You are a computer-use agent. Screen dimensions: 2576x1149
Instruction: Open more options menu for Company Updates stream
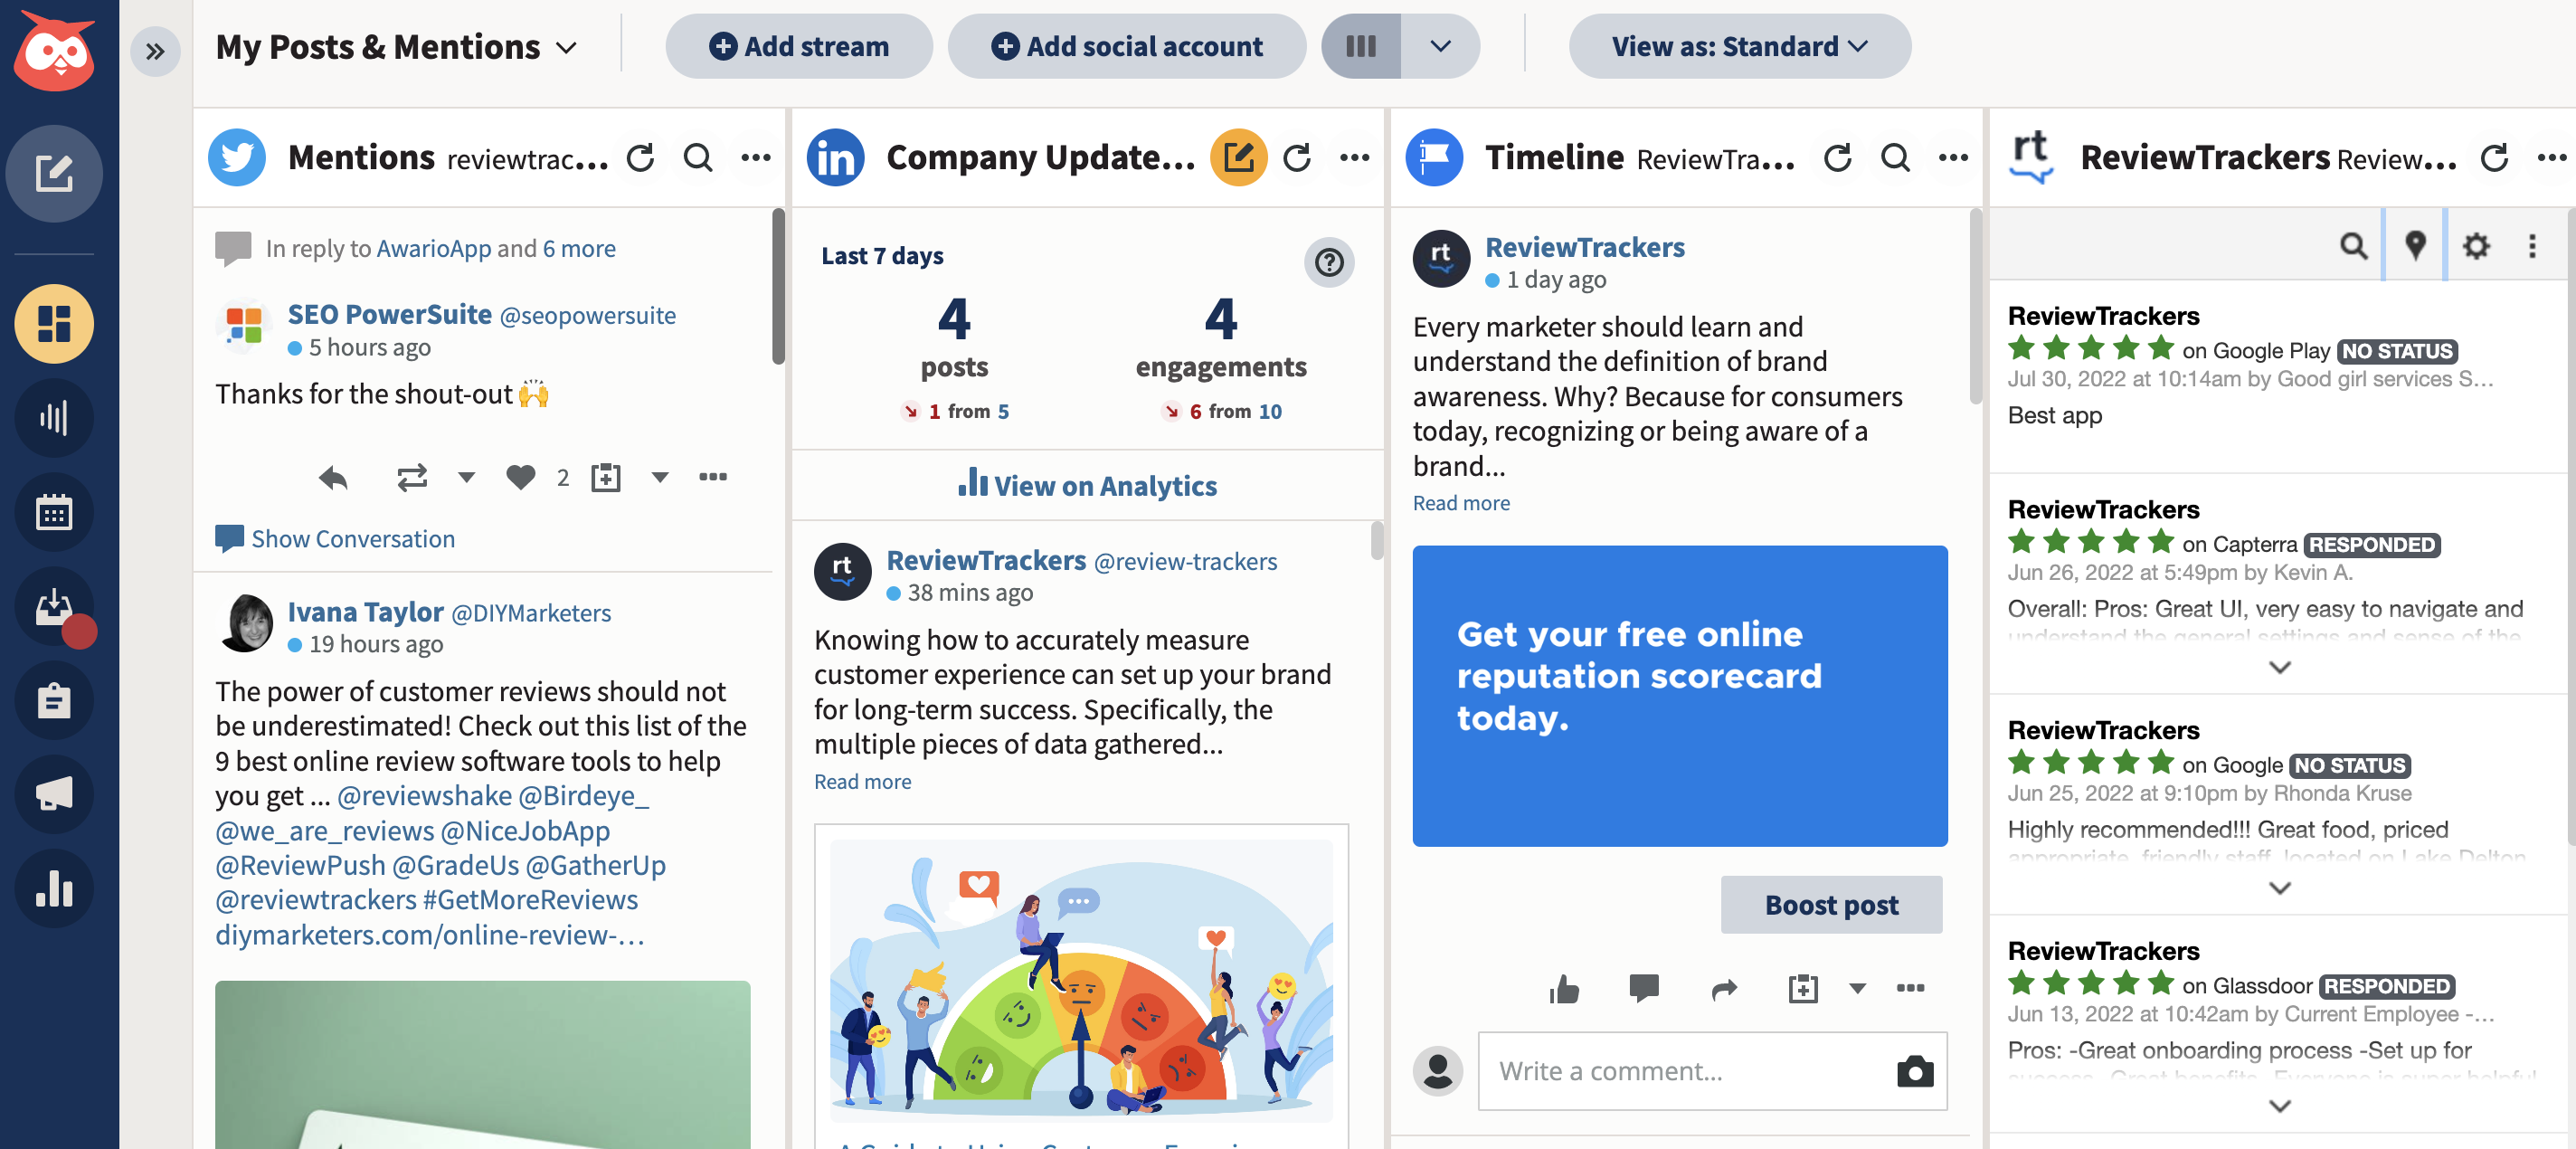[1354, 157]
